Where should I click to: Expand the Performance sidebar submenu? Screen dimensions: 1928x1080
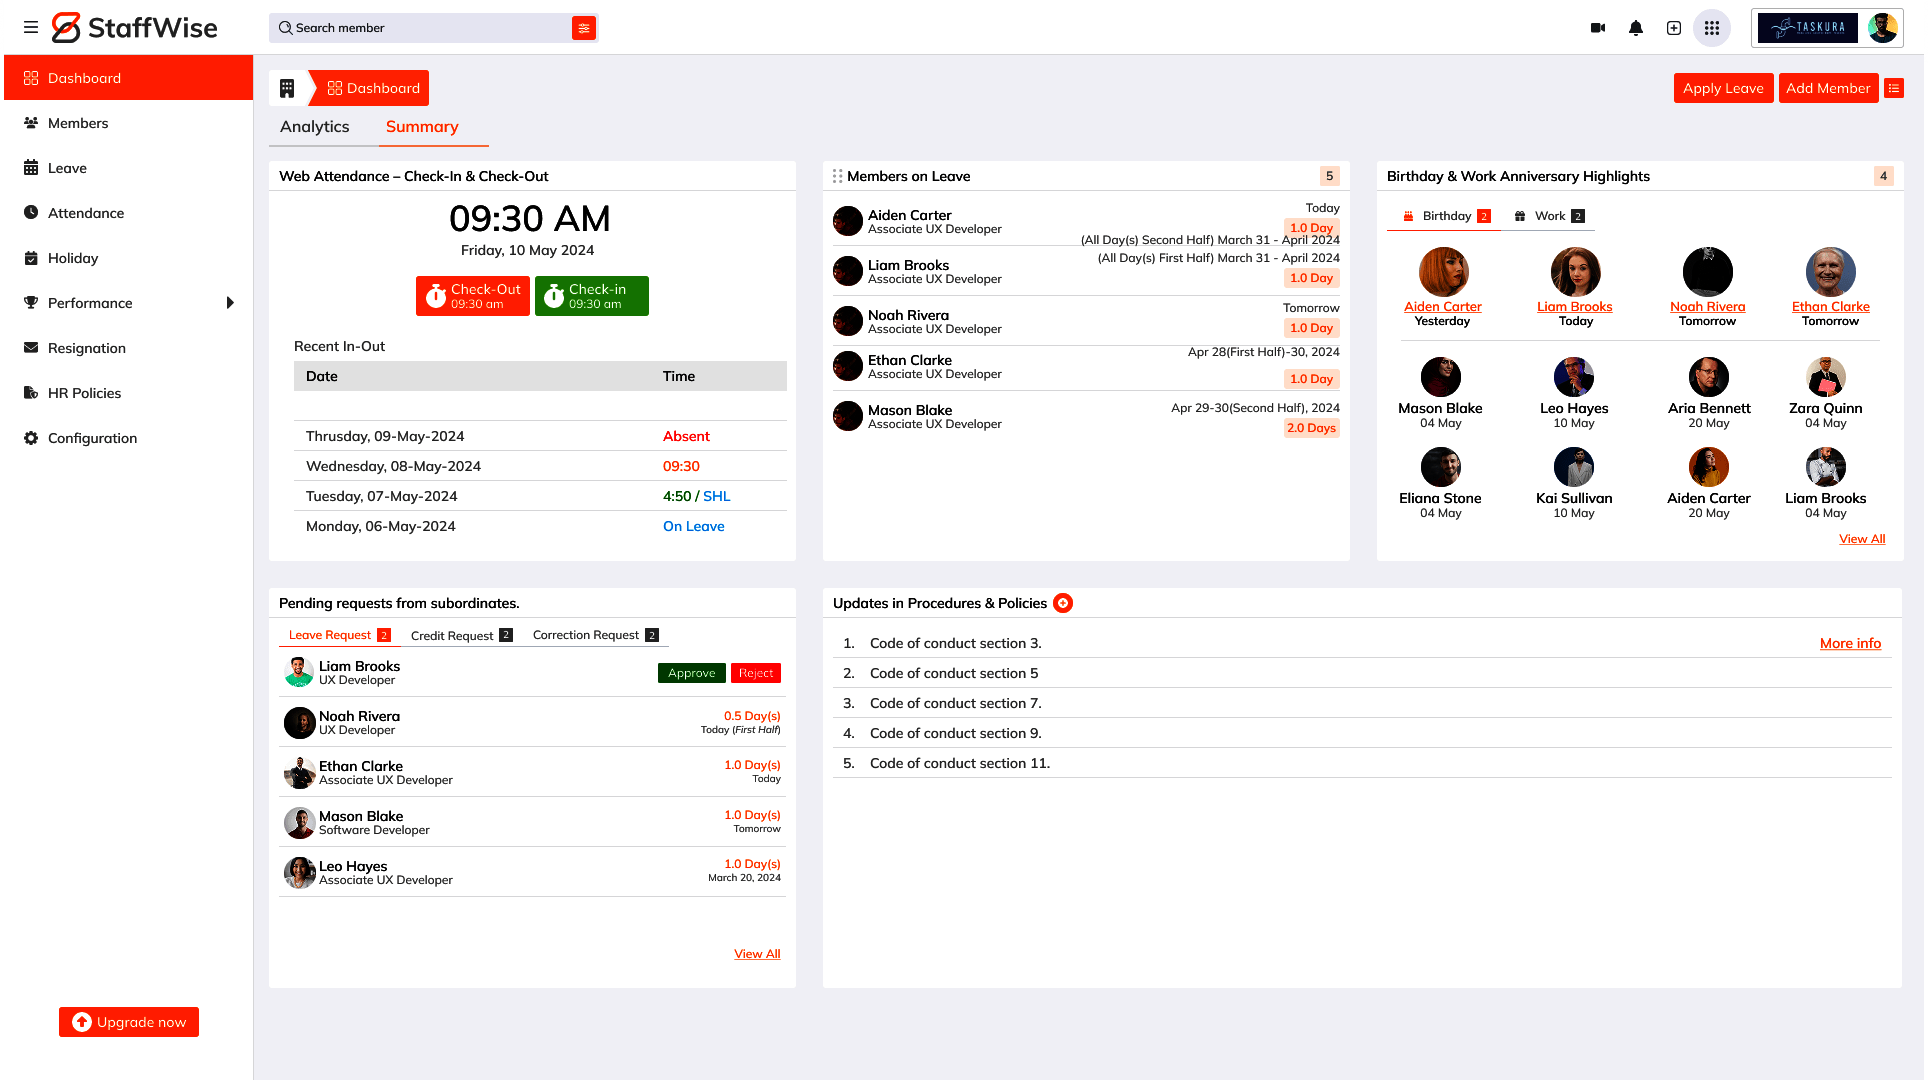tap(230, 303)
